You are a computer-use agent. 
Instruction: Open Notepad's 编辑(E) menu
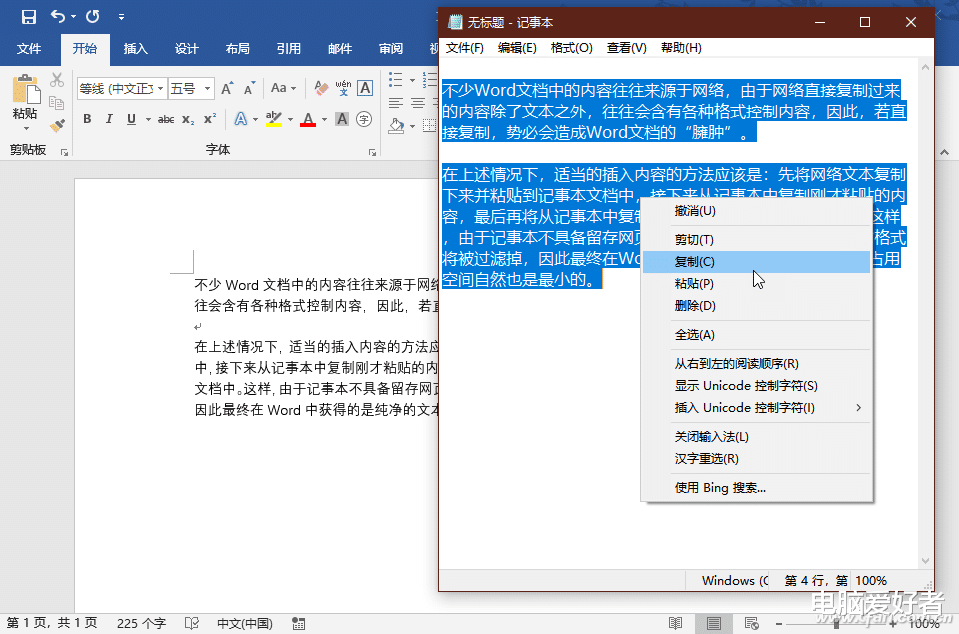(x=517, y=48)
